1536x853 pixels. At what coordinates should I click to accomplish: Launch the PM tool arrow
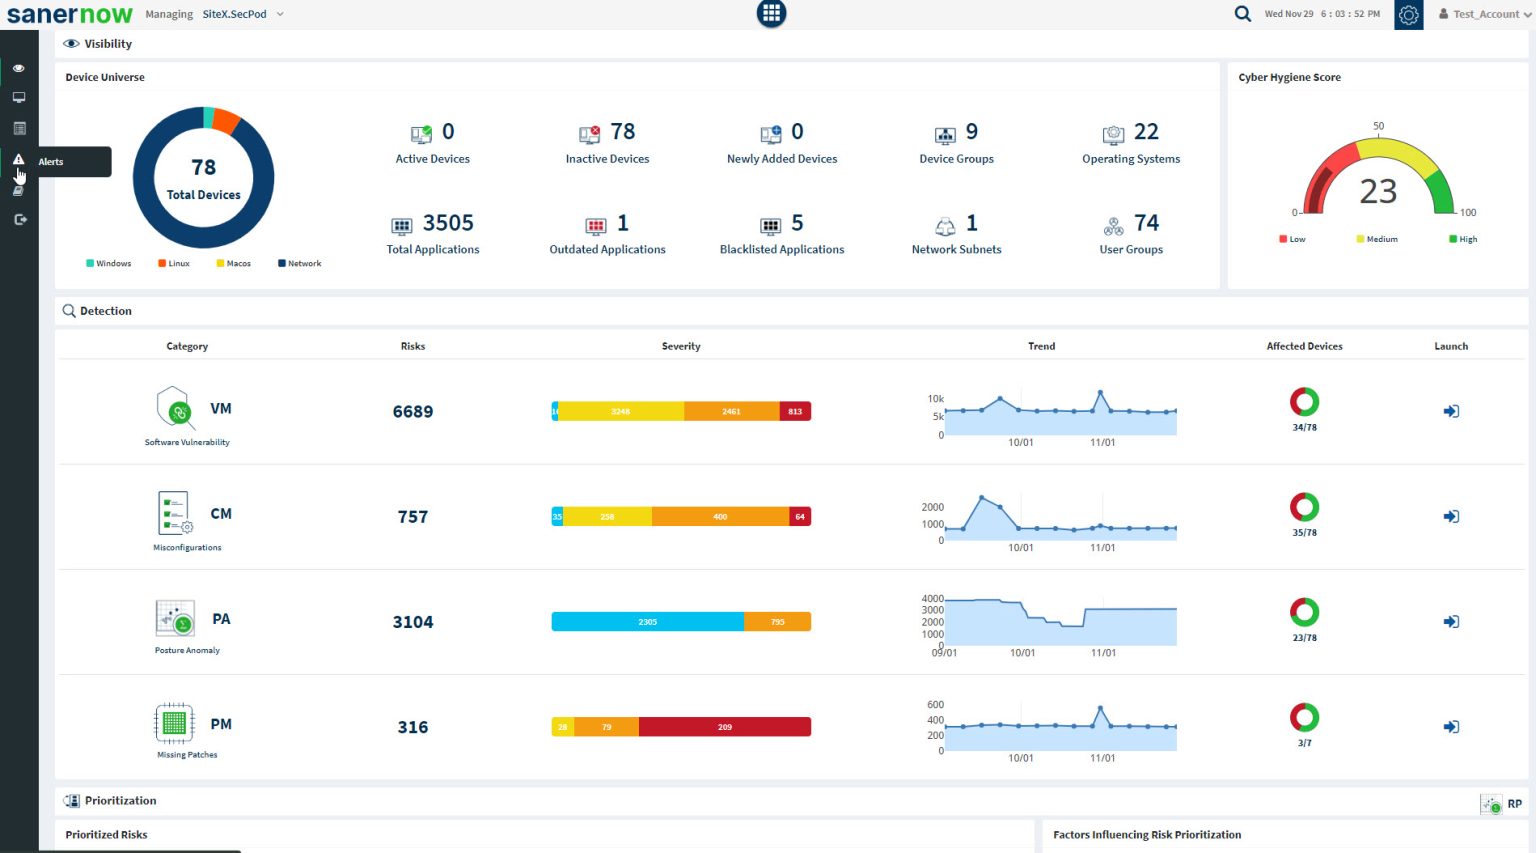[1451, 727]
